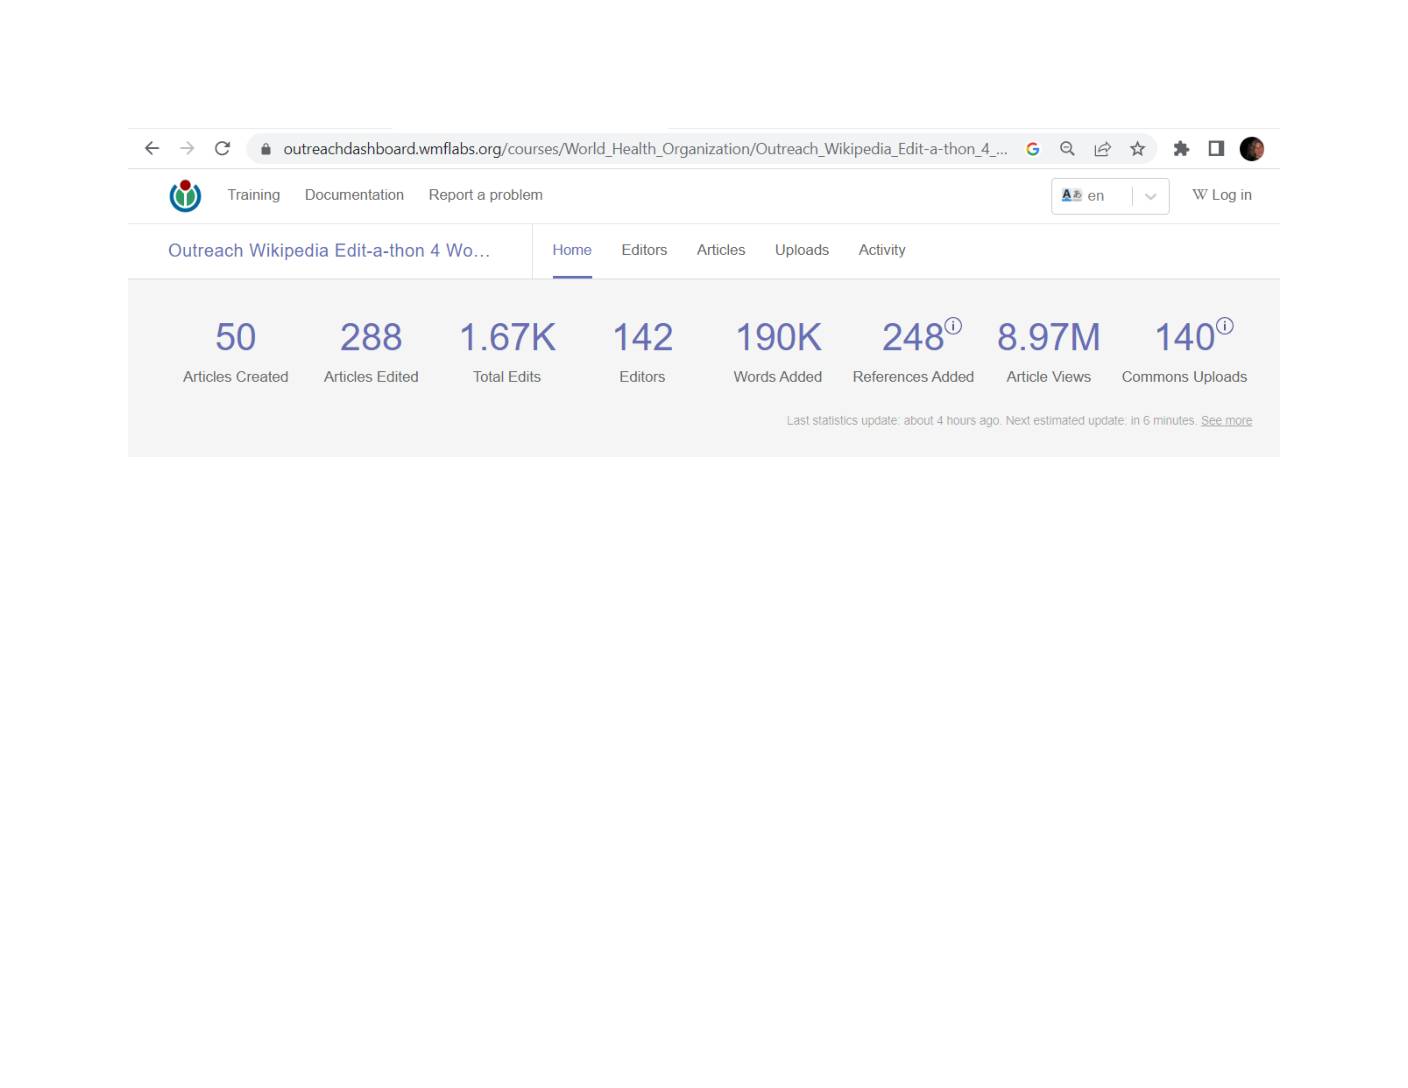Image resolution: width=1408 pixels, height=1088 pixels.
Task: Open the browser extensions puzzle icon
Action: tap(1181, 149)
